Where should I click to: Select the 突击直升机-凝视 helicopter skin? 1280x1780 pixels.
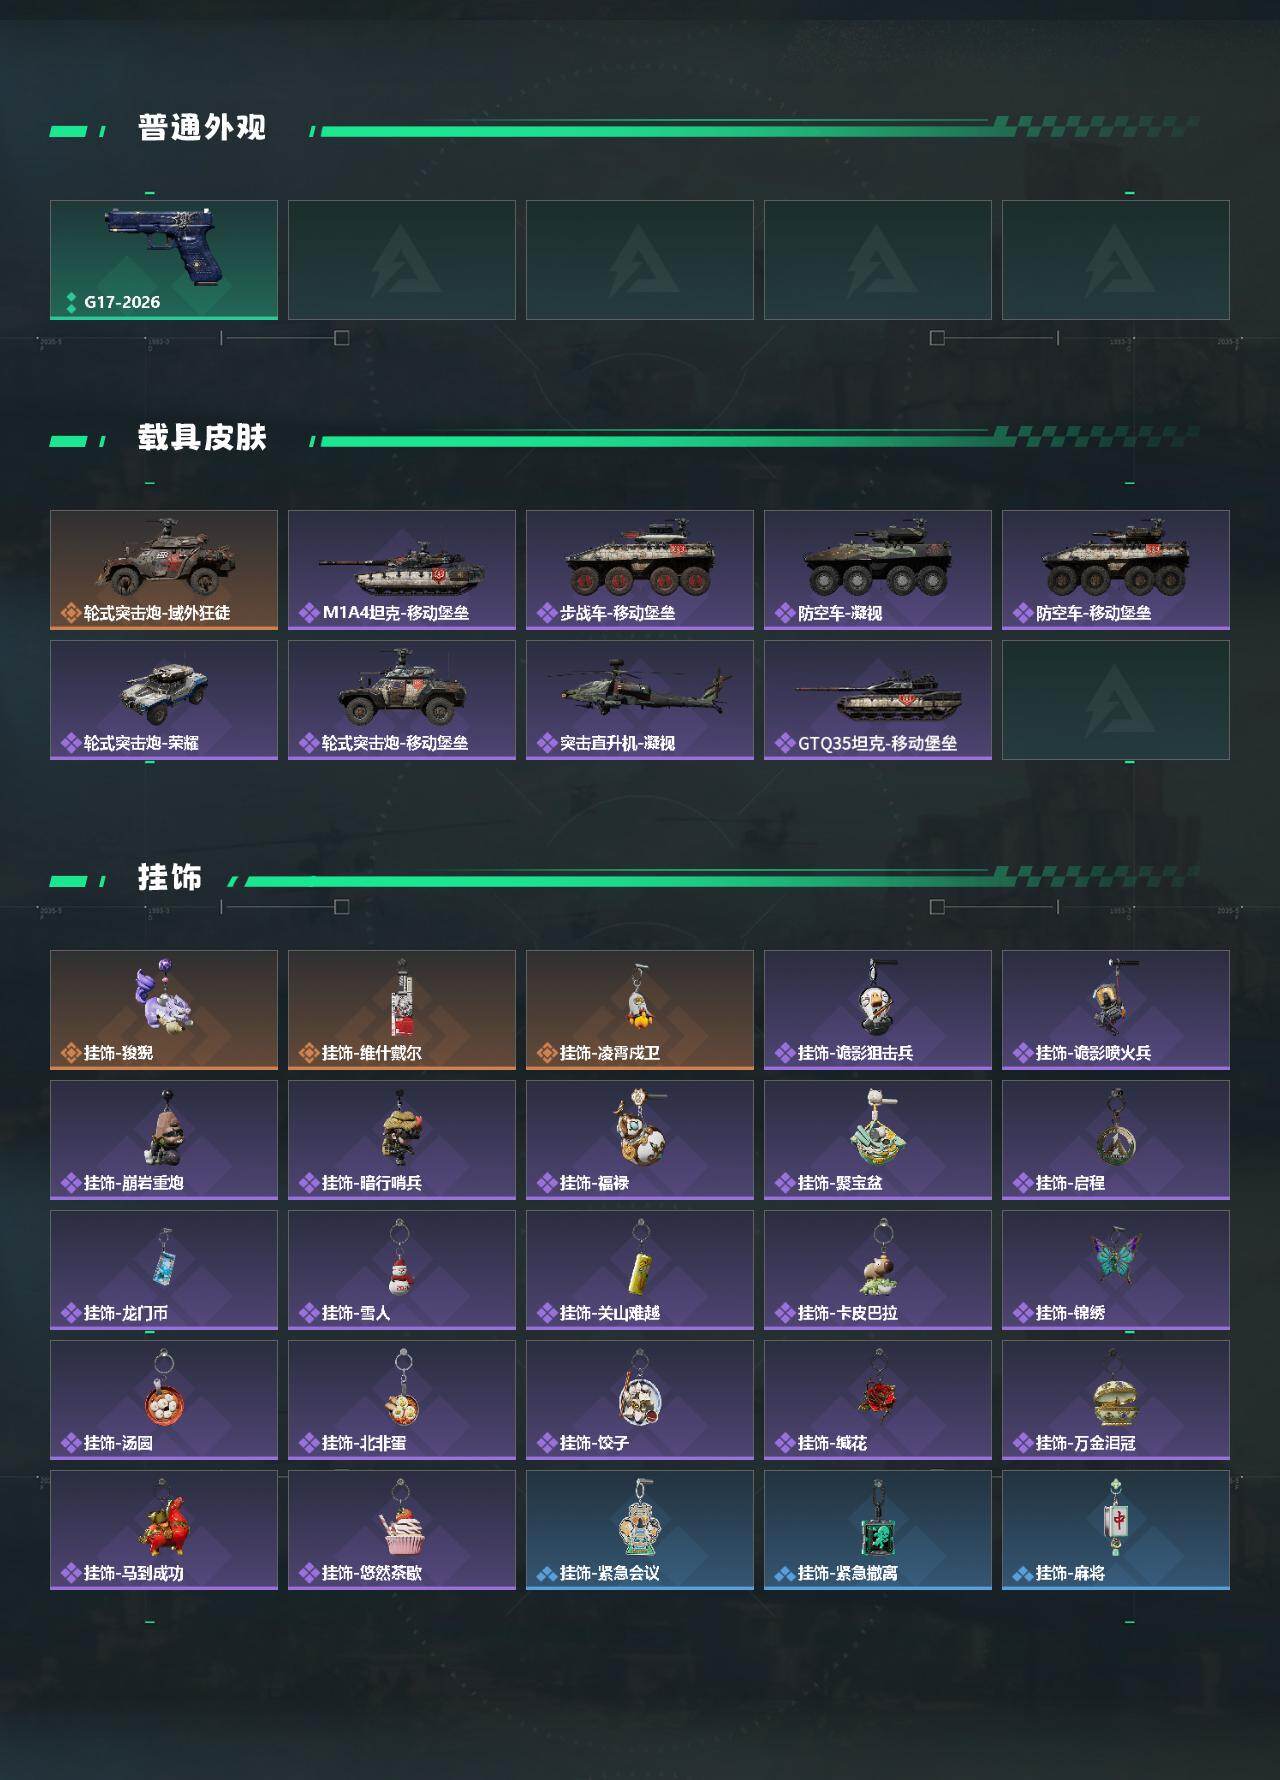point(640,700)
